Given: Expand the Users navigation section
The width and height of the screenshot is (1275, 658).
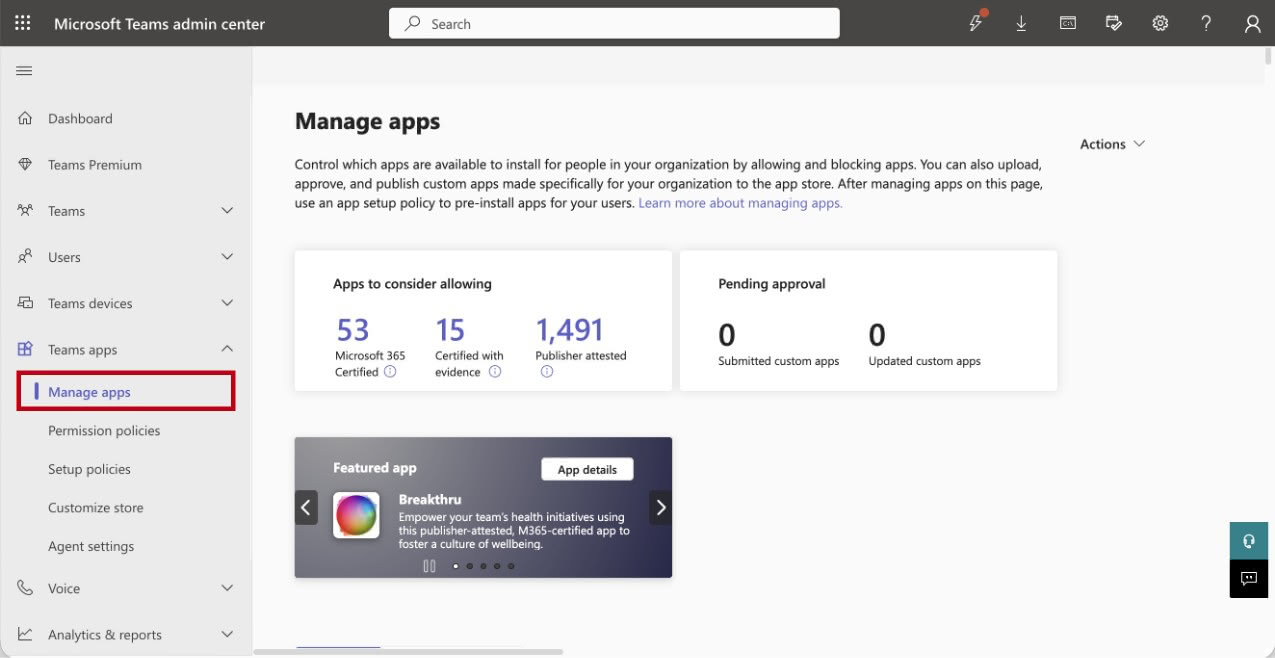Looking at the screenshot, I should coord(226,257).
